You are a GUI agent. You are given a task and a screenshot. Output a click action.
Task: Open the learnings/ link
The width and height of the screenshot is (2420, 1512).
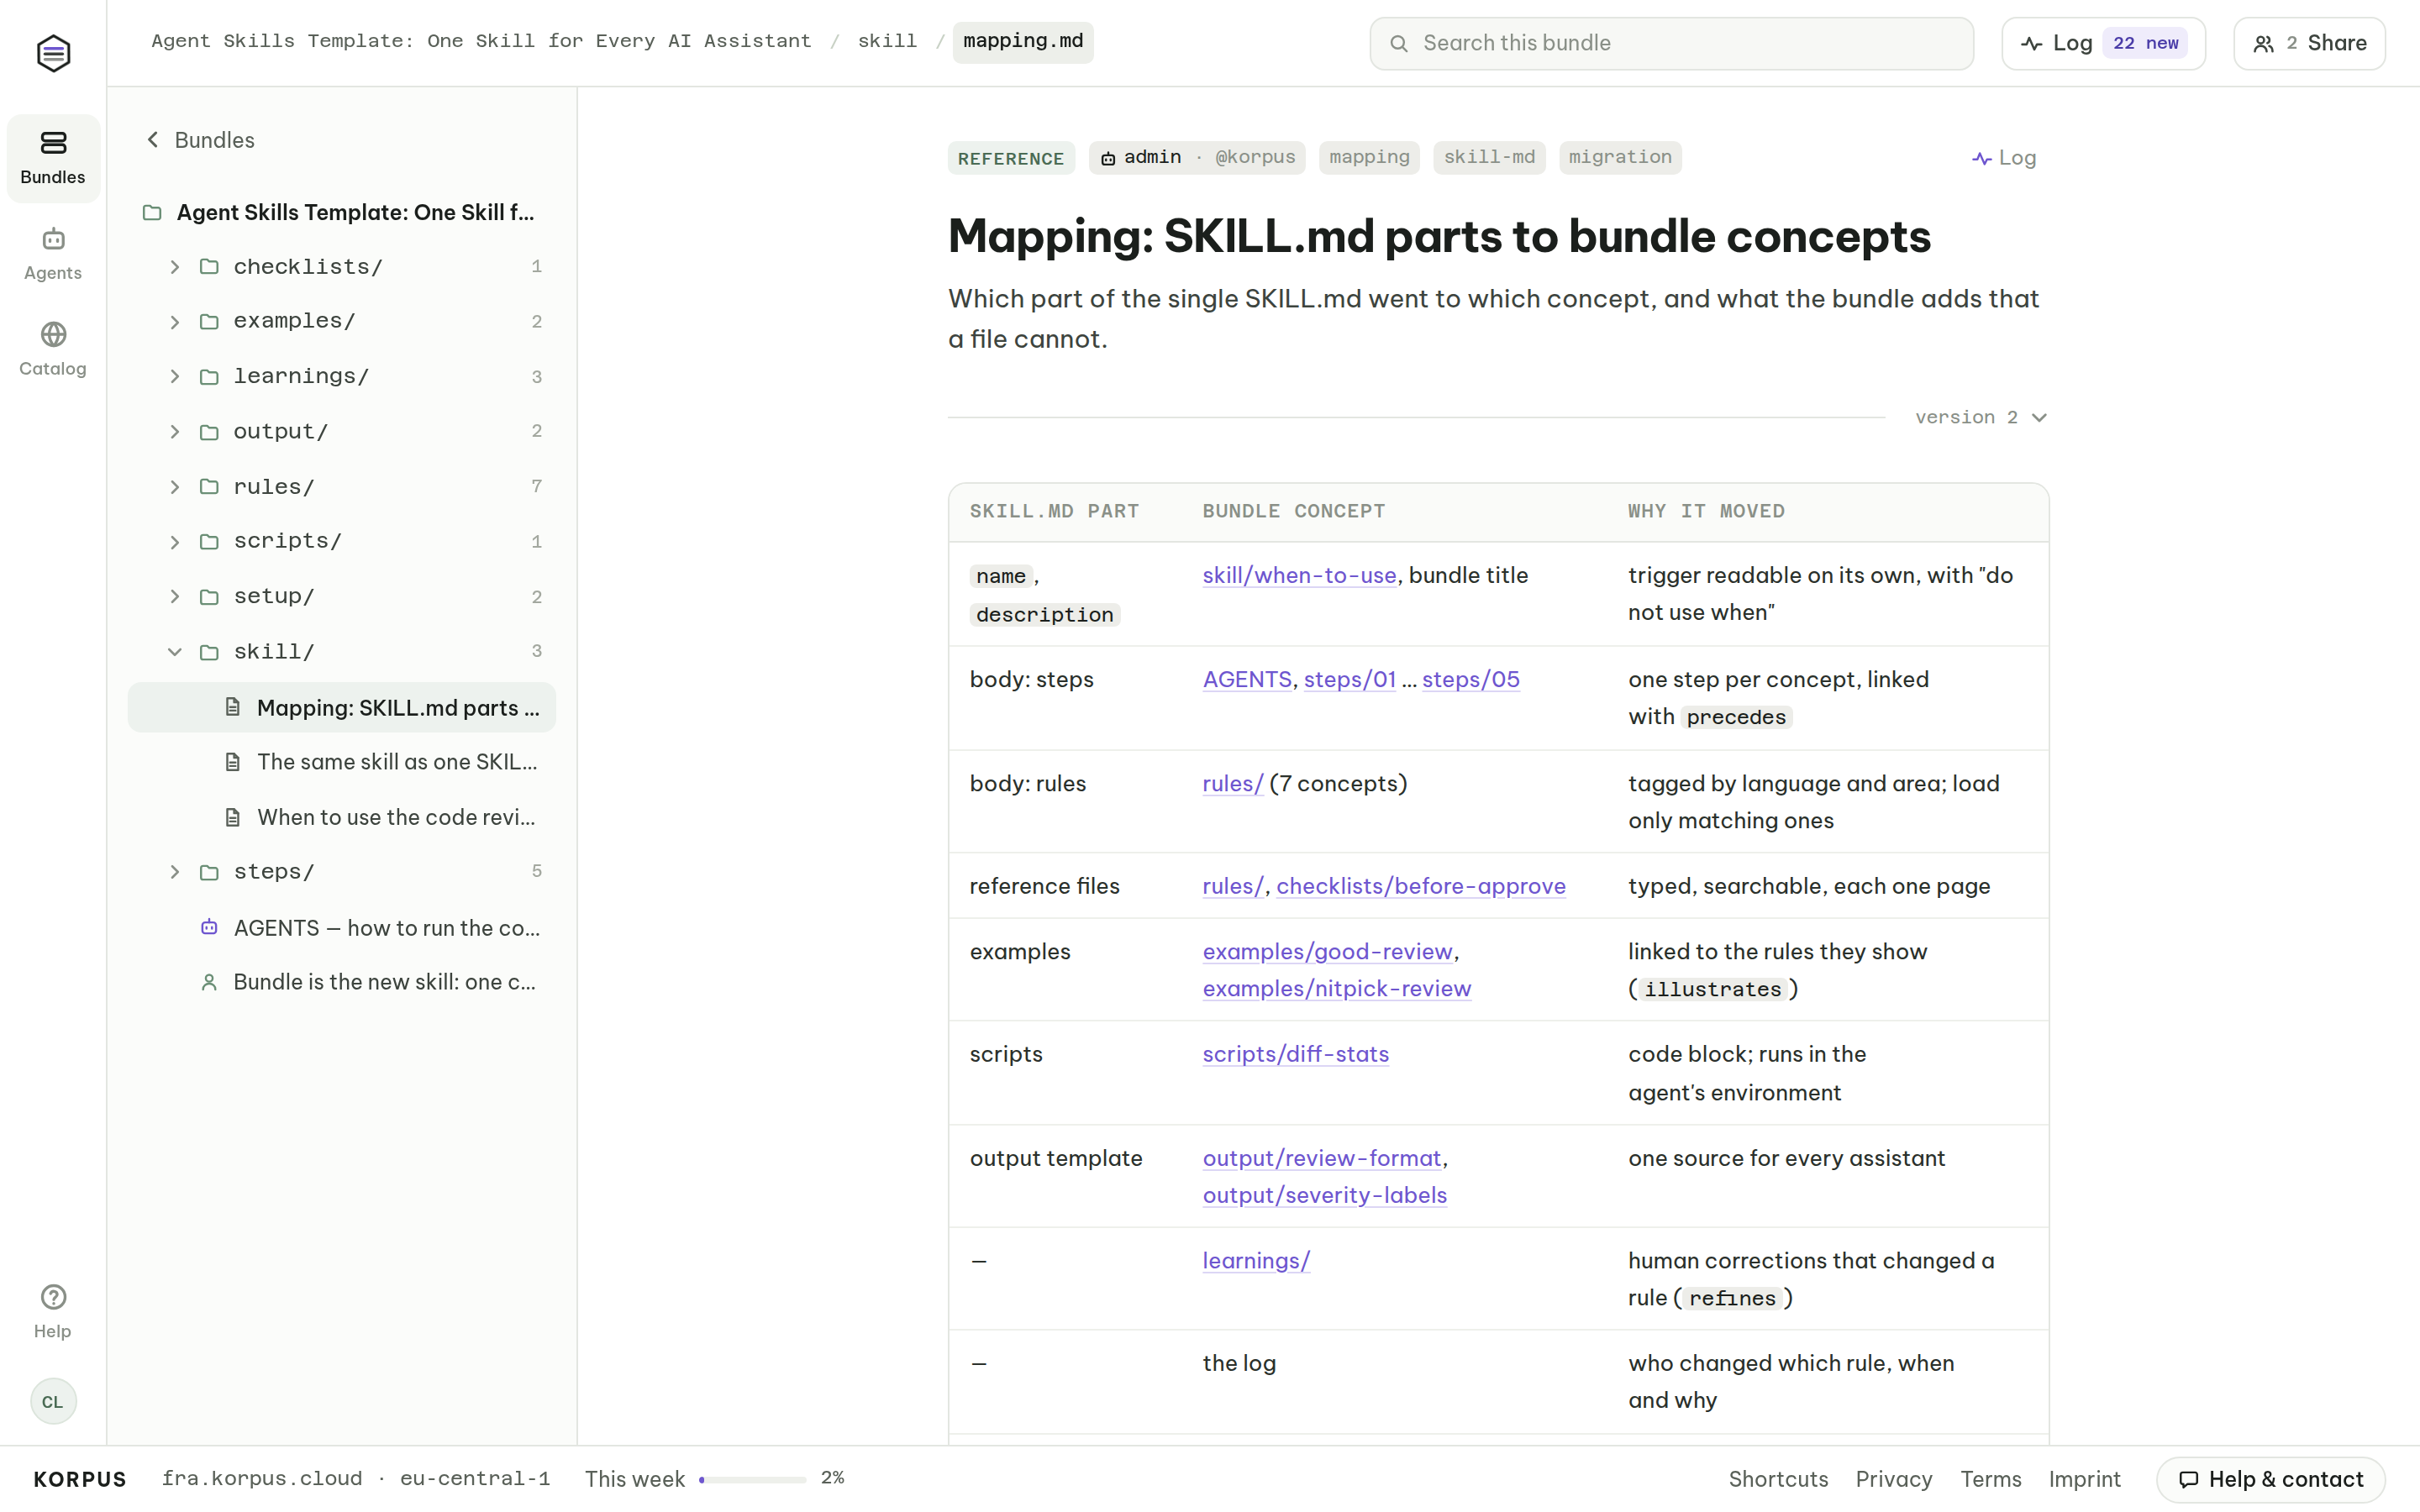pos(1256,1261)
